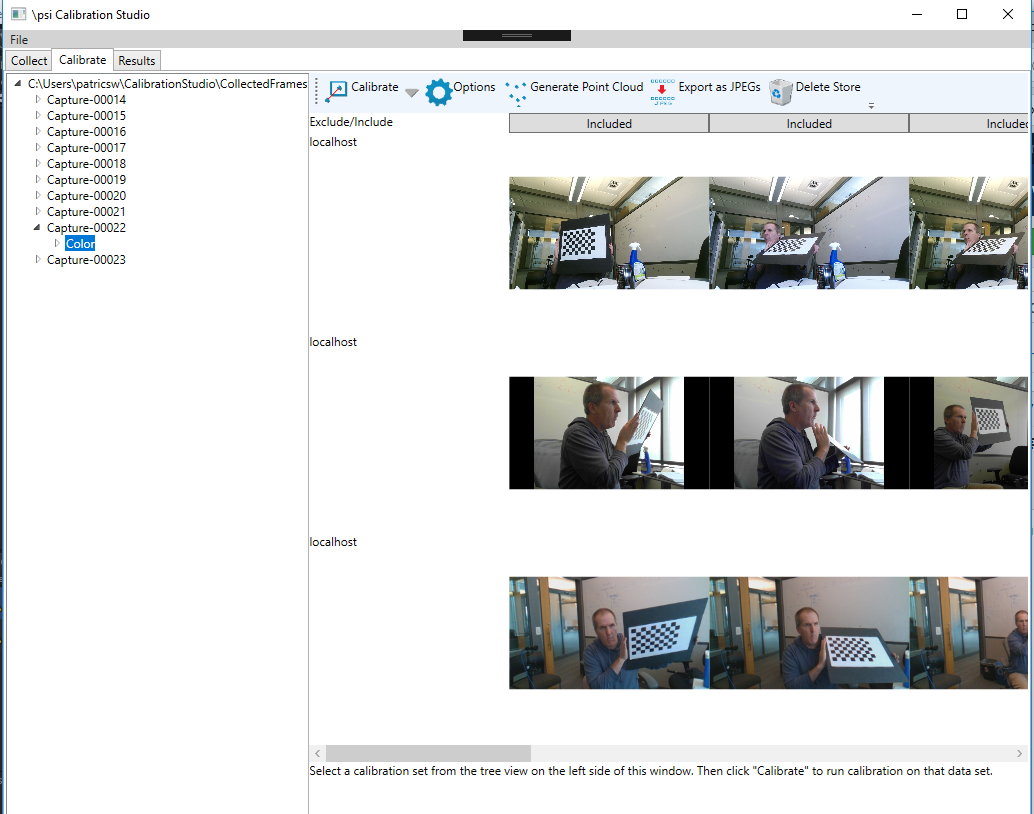
Task: Click the Generate Point Cloud label
Action: click(586, 87)
